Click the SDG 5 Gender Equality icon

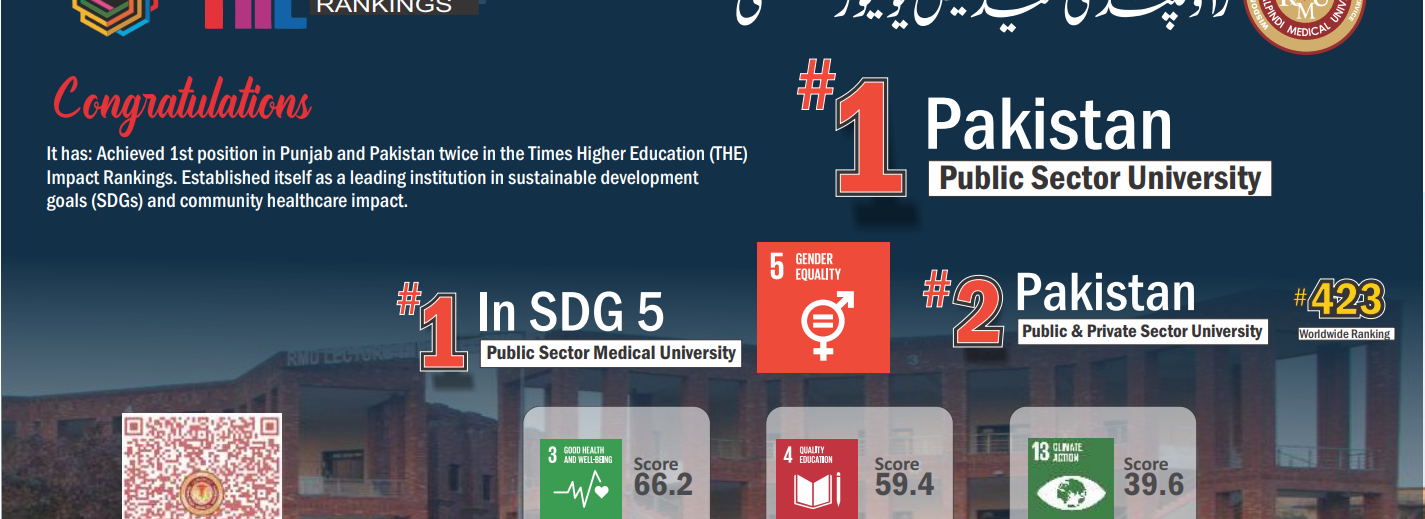click(x=823, y=307)
